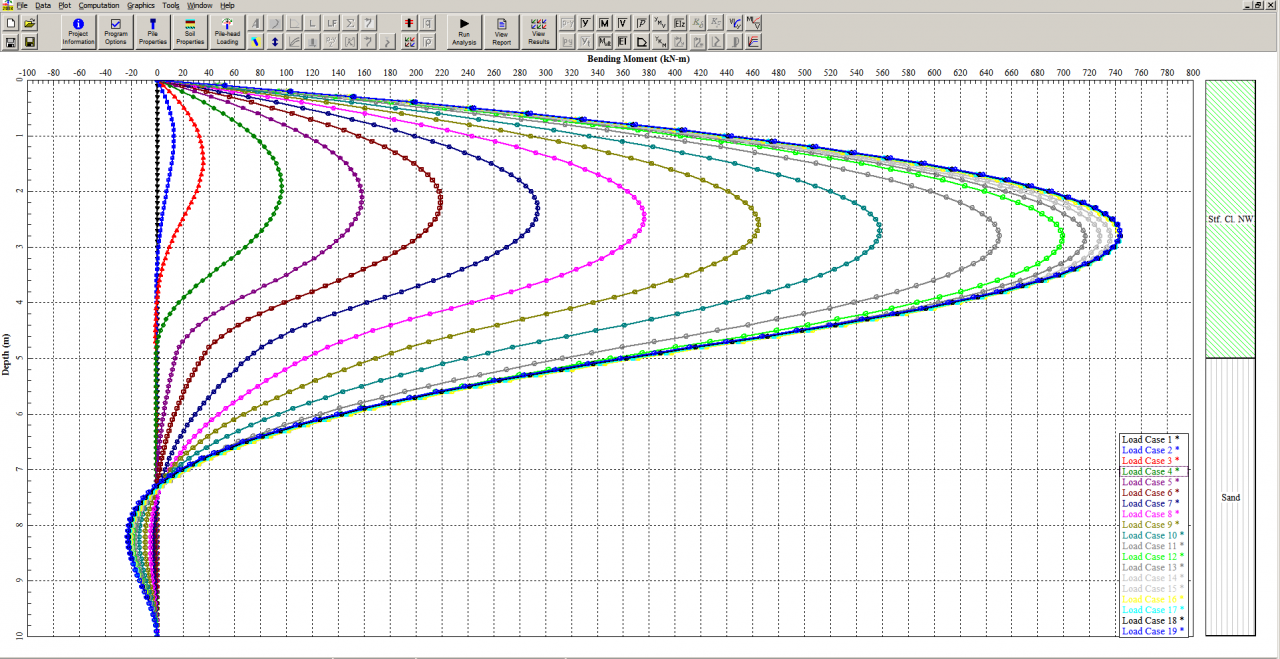Open the Data menu

pos(43,5)
